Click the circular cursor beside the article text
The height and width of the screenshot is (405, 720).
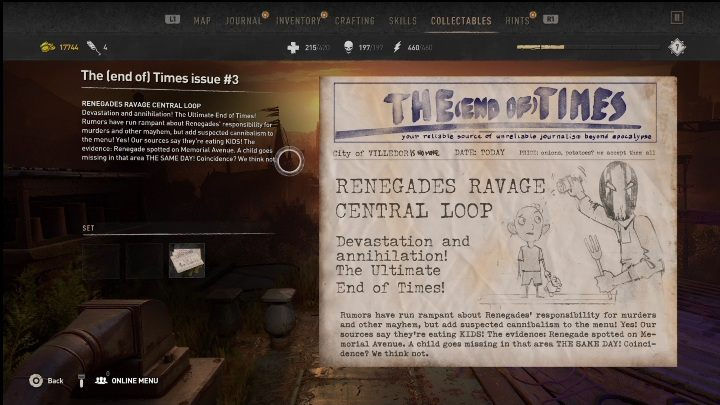coord(289,161)
